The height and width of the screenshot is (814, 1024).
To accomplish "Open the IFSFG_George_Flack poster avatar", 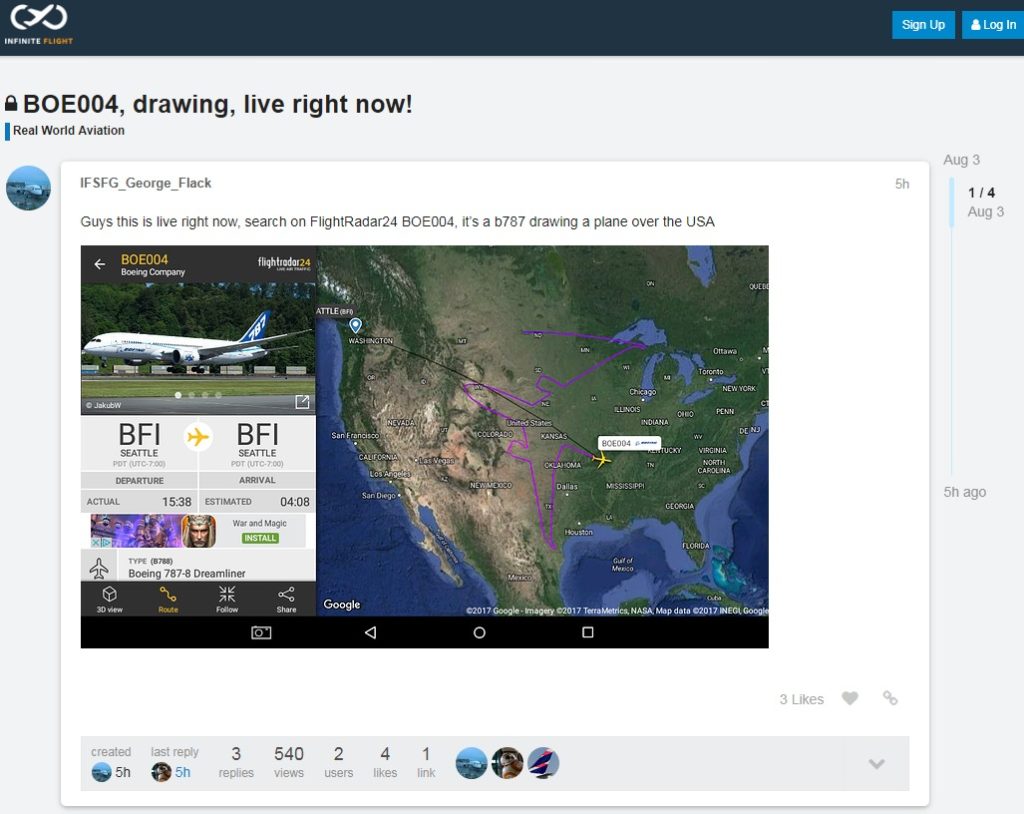I will 28,188.
